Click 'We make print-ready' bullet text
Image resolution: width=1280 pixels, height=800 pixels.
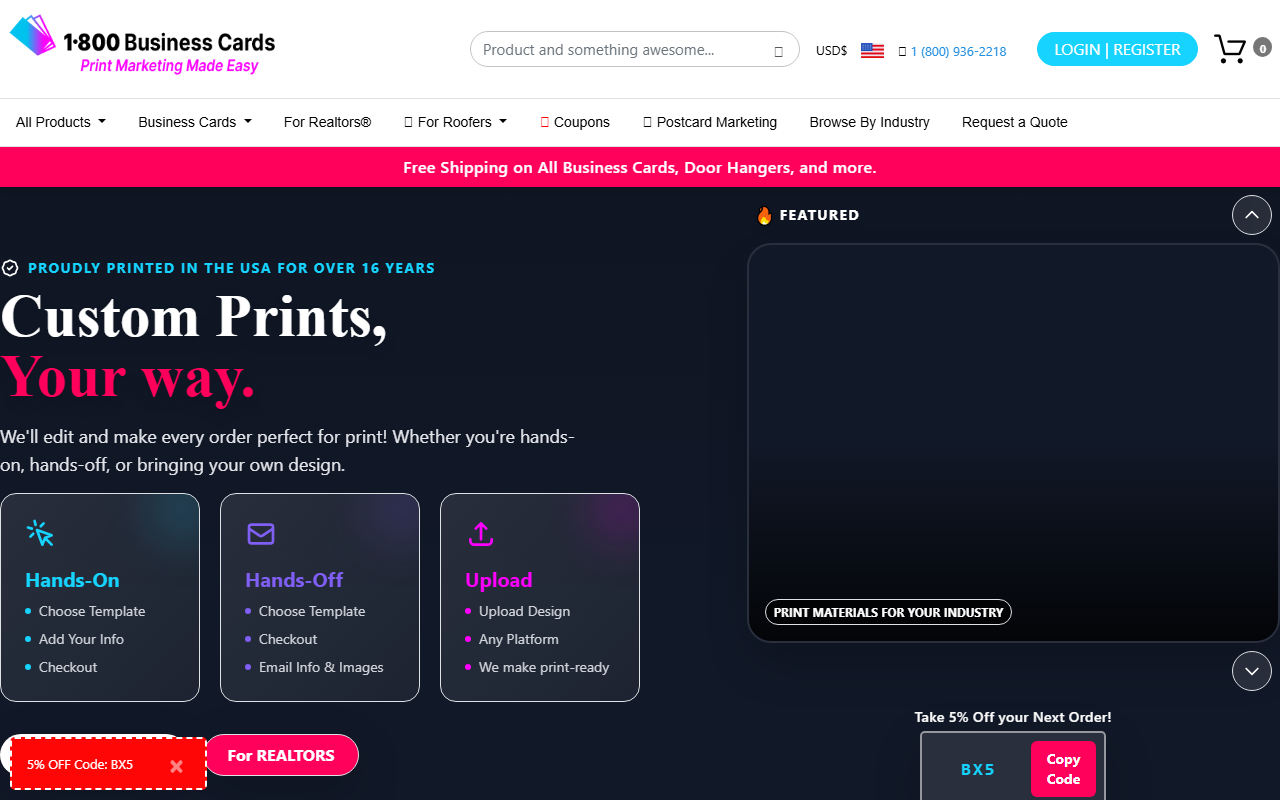[544, 667]
